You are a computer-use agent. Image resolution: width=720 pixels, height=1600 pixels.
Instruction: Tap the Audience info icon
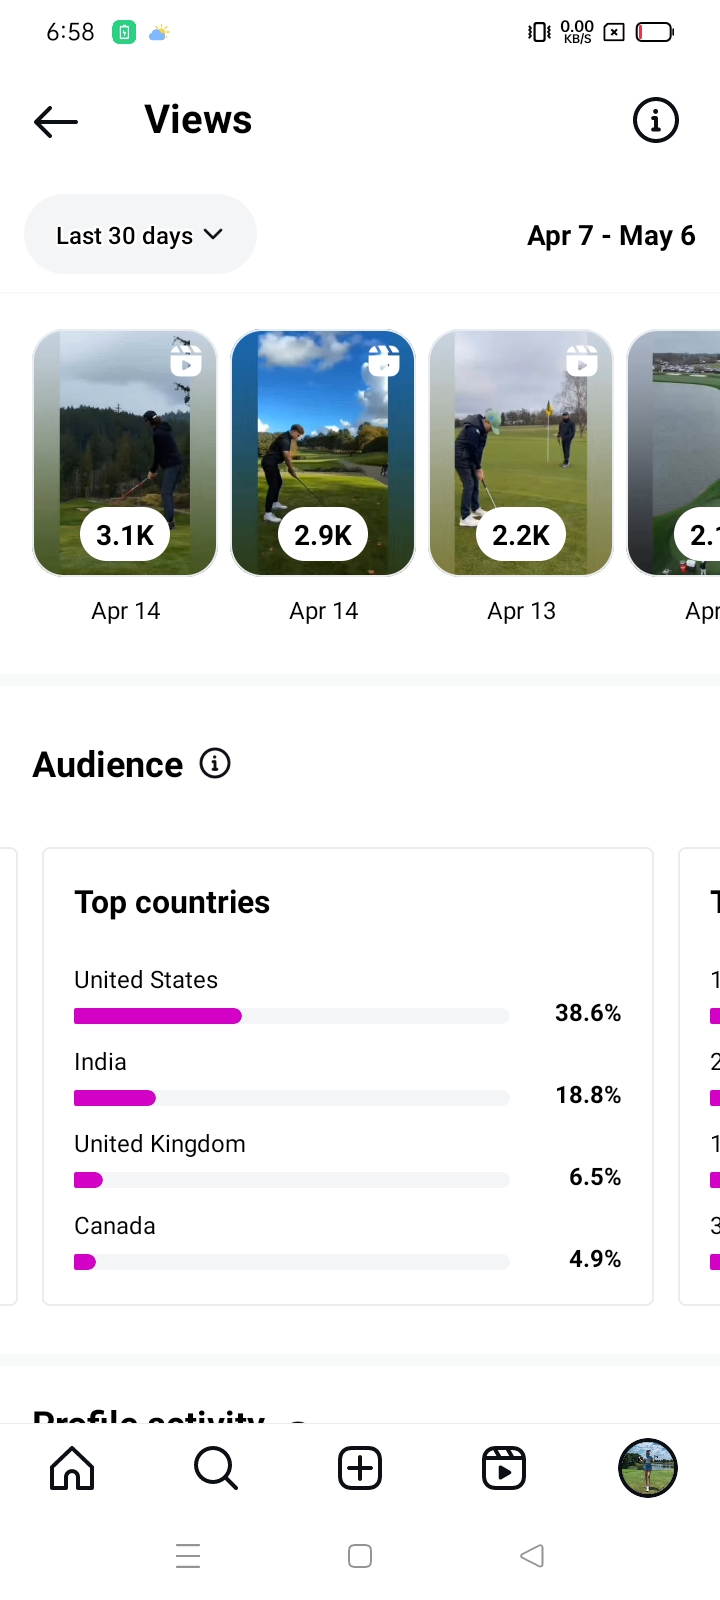coord(215,764)
